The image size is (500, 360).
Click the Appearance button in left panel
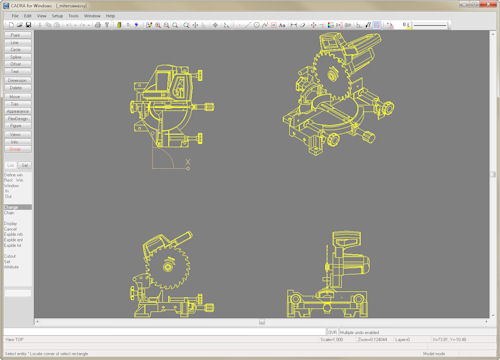coord(18,111)
